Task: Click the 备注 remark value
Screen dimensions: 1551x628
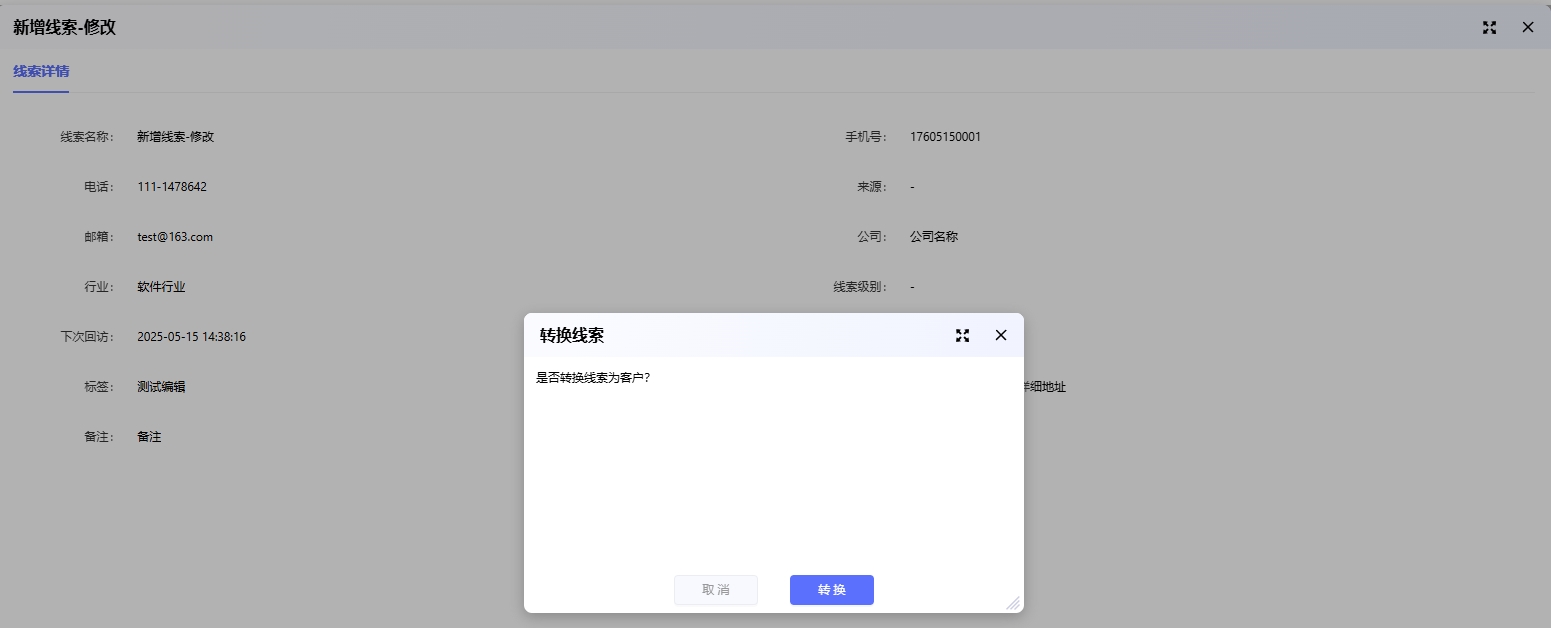Action: [149, 437]
